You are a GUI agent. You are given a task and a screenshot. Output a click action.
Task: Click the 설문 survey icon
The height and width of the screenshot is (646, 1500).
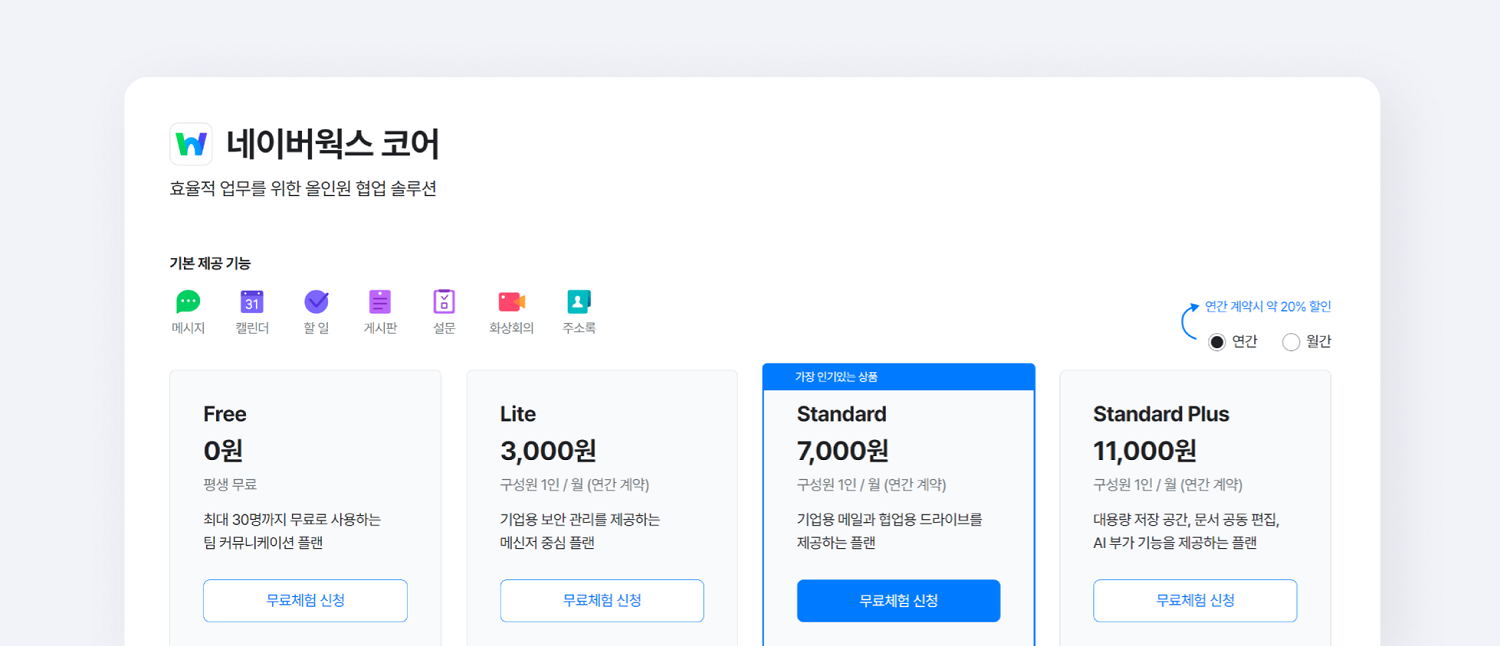444,303
